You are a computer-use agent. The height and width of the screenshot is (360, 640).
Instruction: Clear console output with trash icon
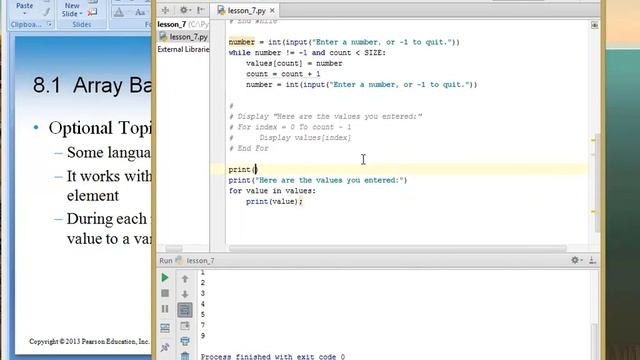pos(185,356)
